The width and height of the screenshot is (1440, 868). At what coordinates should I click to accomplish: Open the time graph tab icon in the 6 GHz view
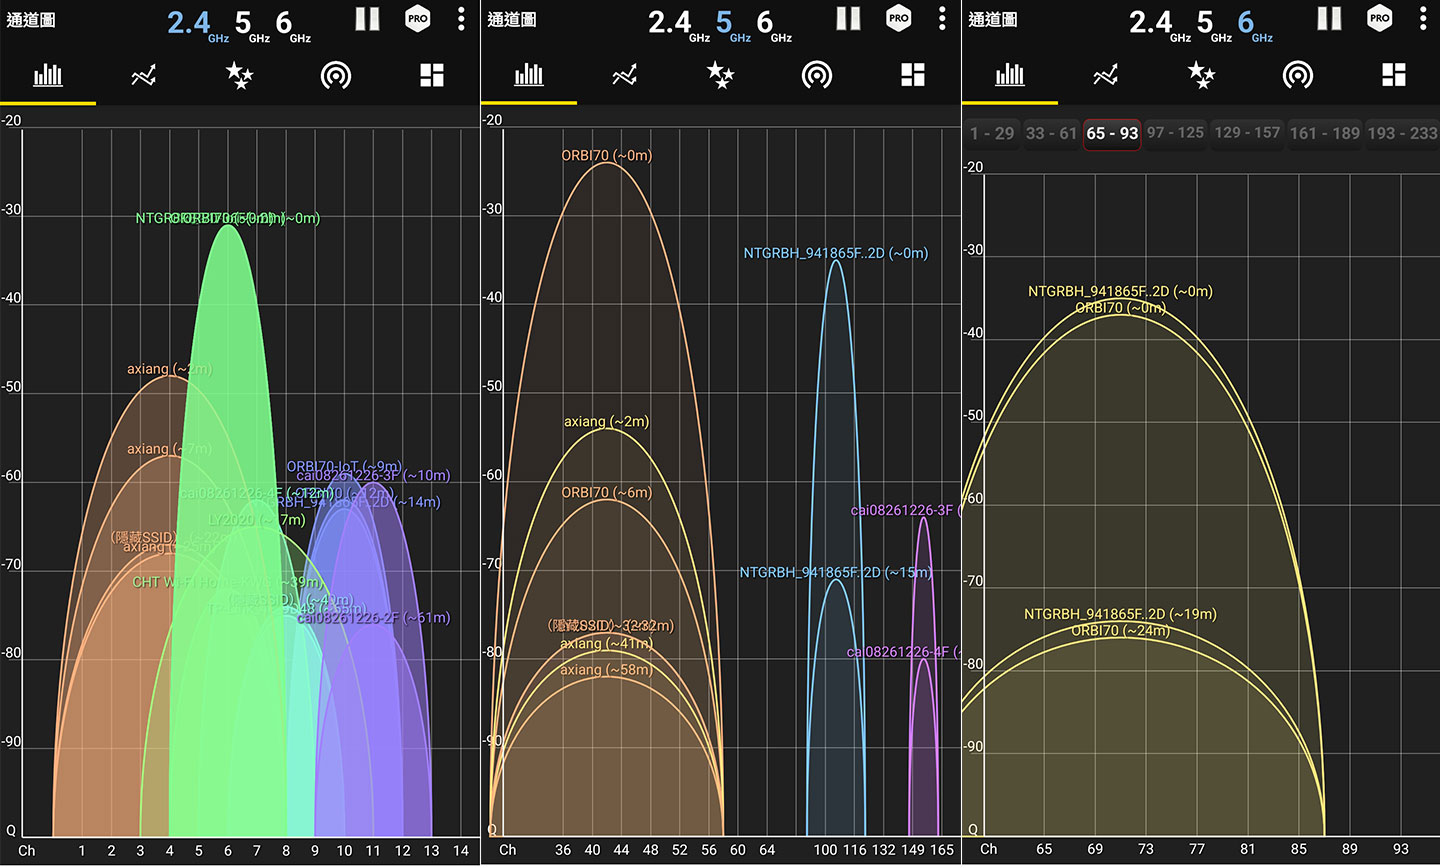1106,75
